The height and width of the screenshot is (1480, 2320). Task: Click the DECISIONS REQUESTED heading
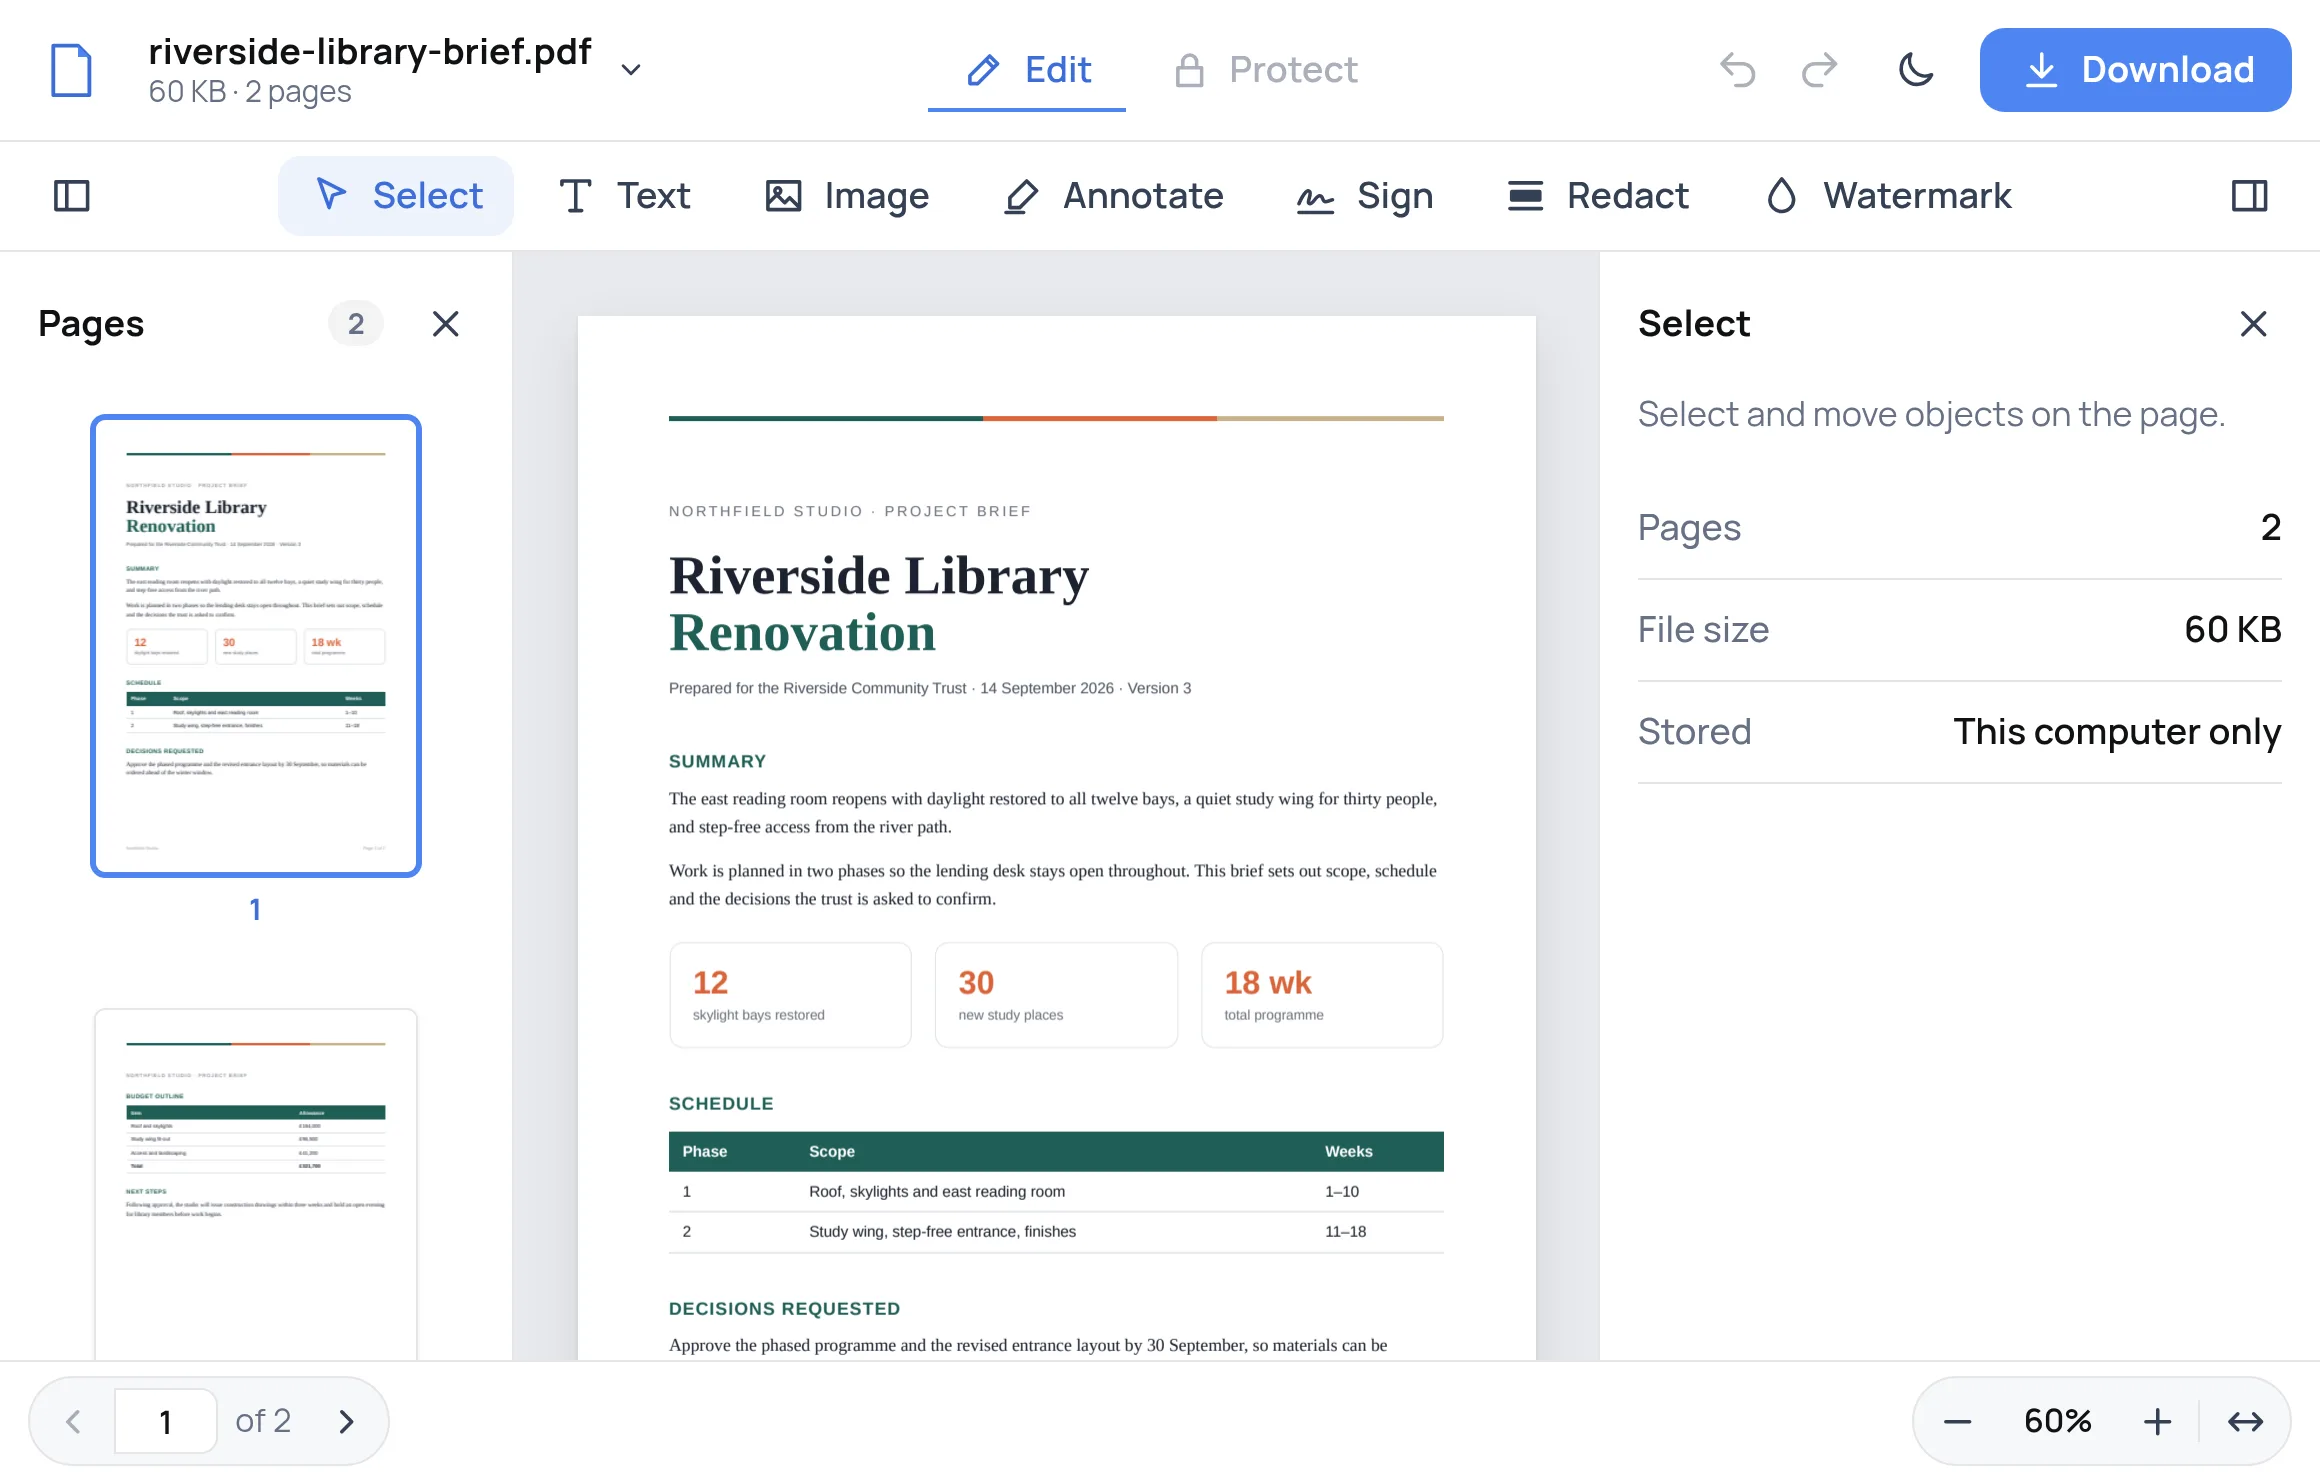coord(785,1309)
